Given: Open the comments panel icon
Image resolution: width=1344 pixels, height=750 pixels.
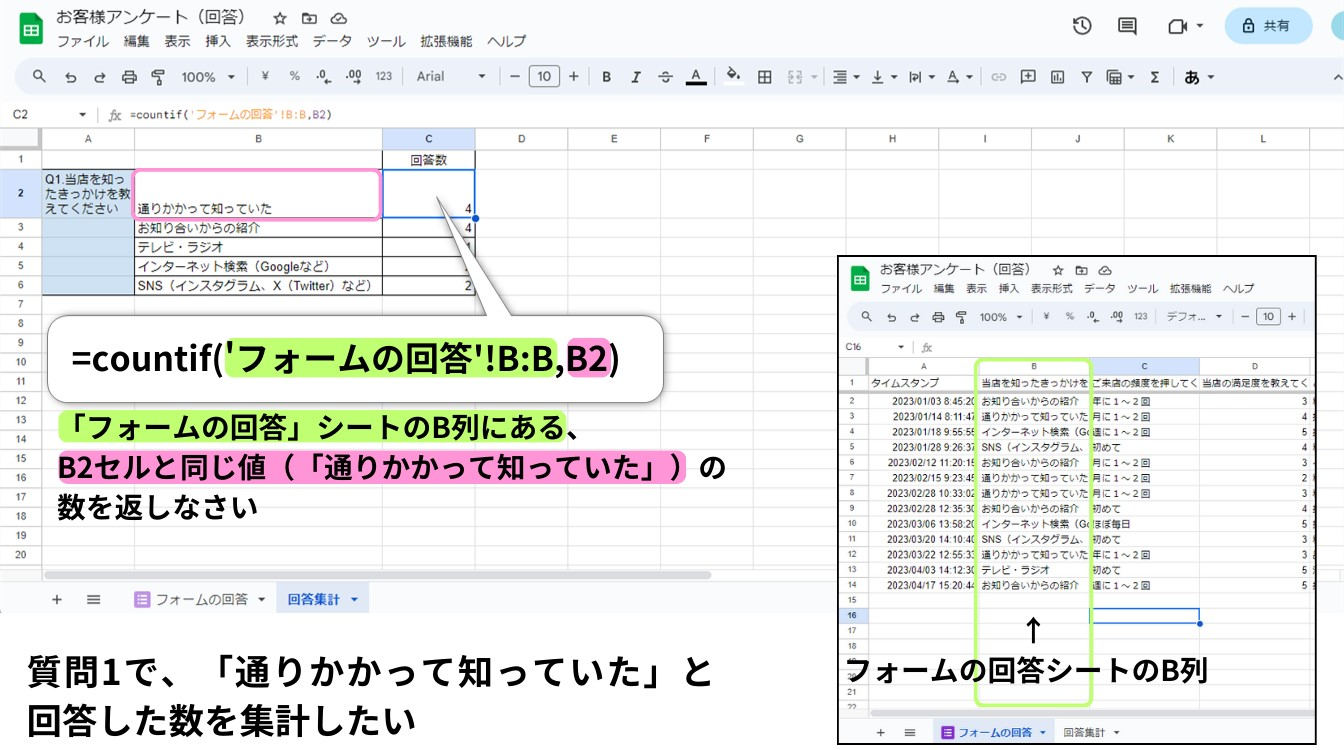Looking at the screenshot, I should coord(1127,26).
